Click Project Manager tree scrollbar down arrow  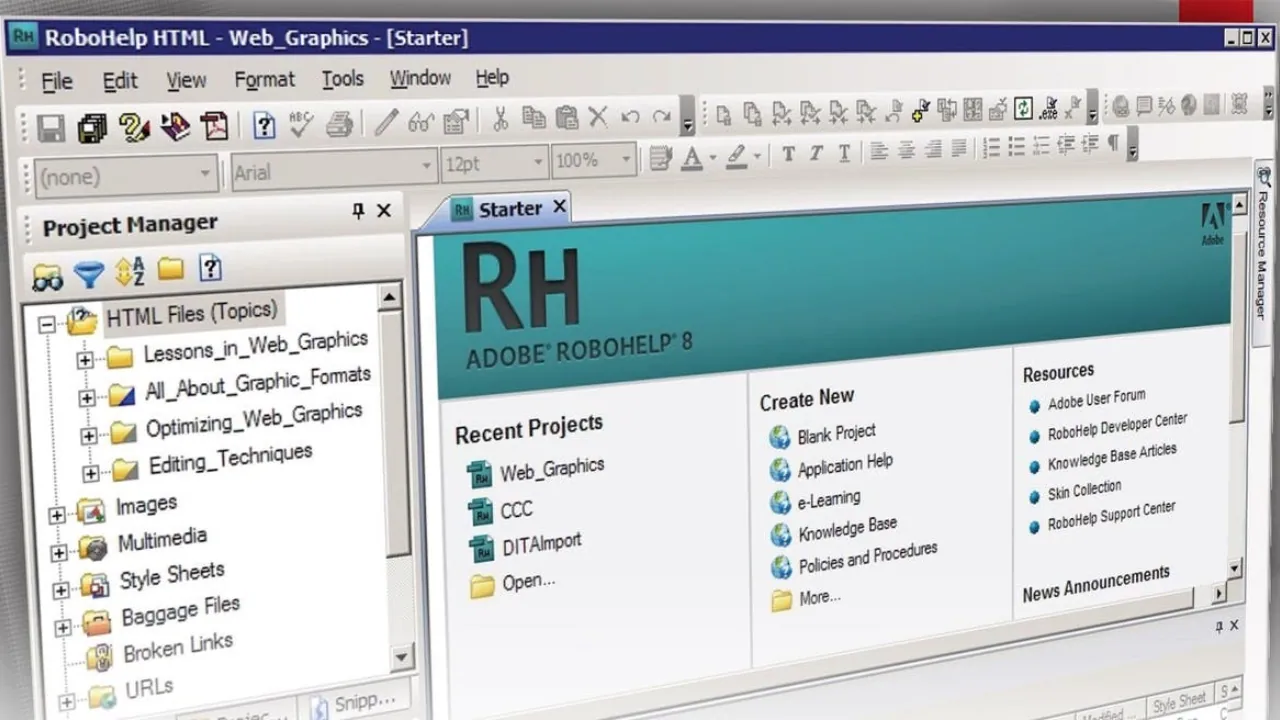coord(402,656)
